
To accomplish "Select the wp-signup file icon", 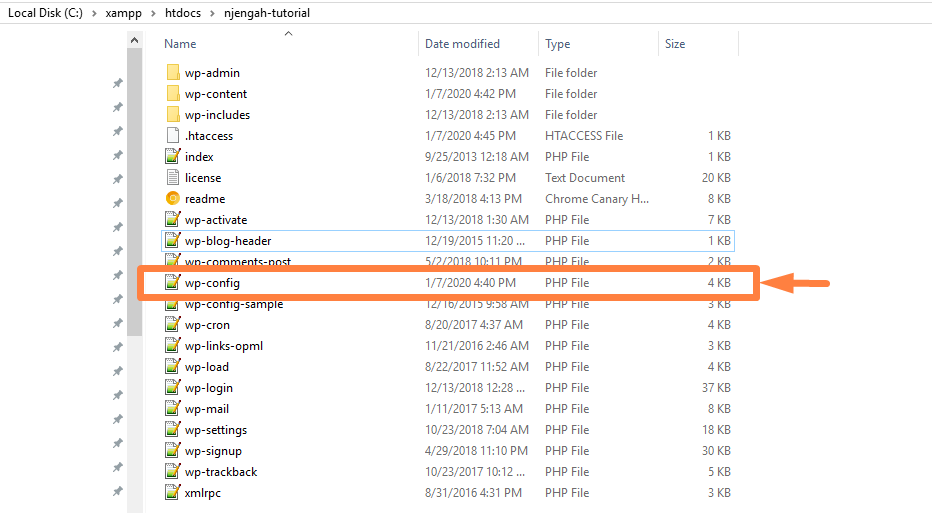I will tap(173, 451).
